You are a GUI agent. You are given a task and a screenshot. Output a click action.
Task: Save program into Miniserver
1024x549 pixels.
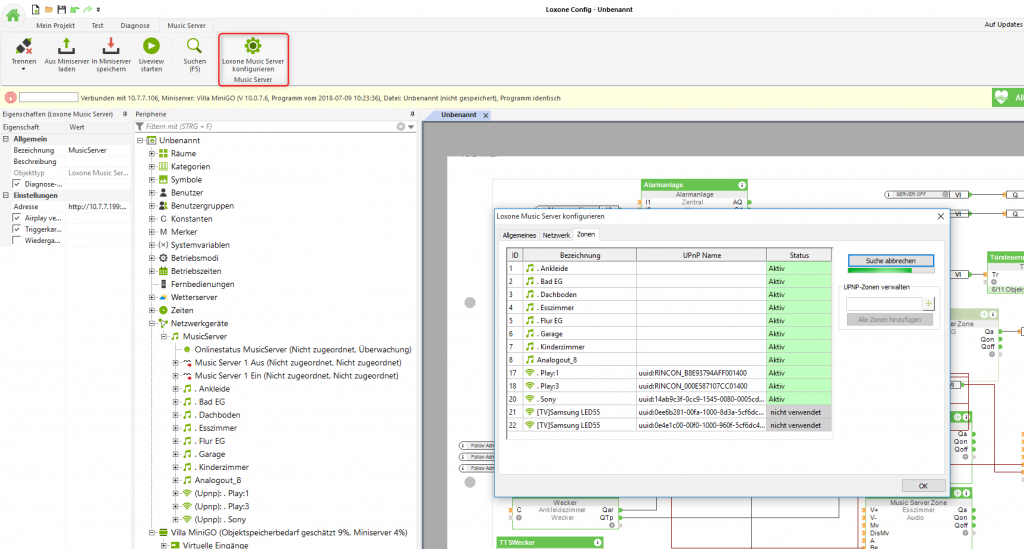point(110,45)
